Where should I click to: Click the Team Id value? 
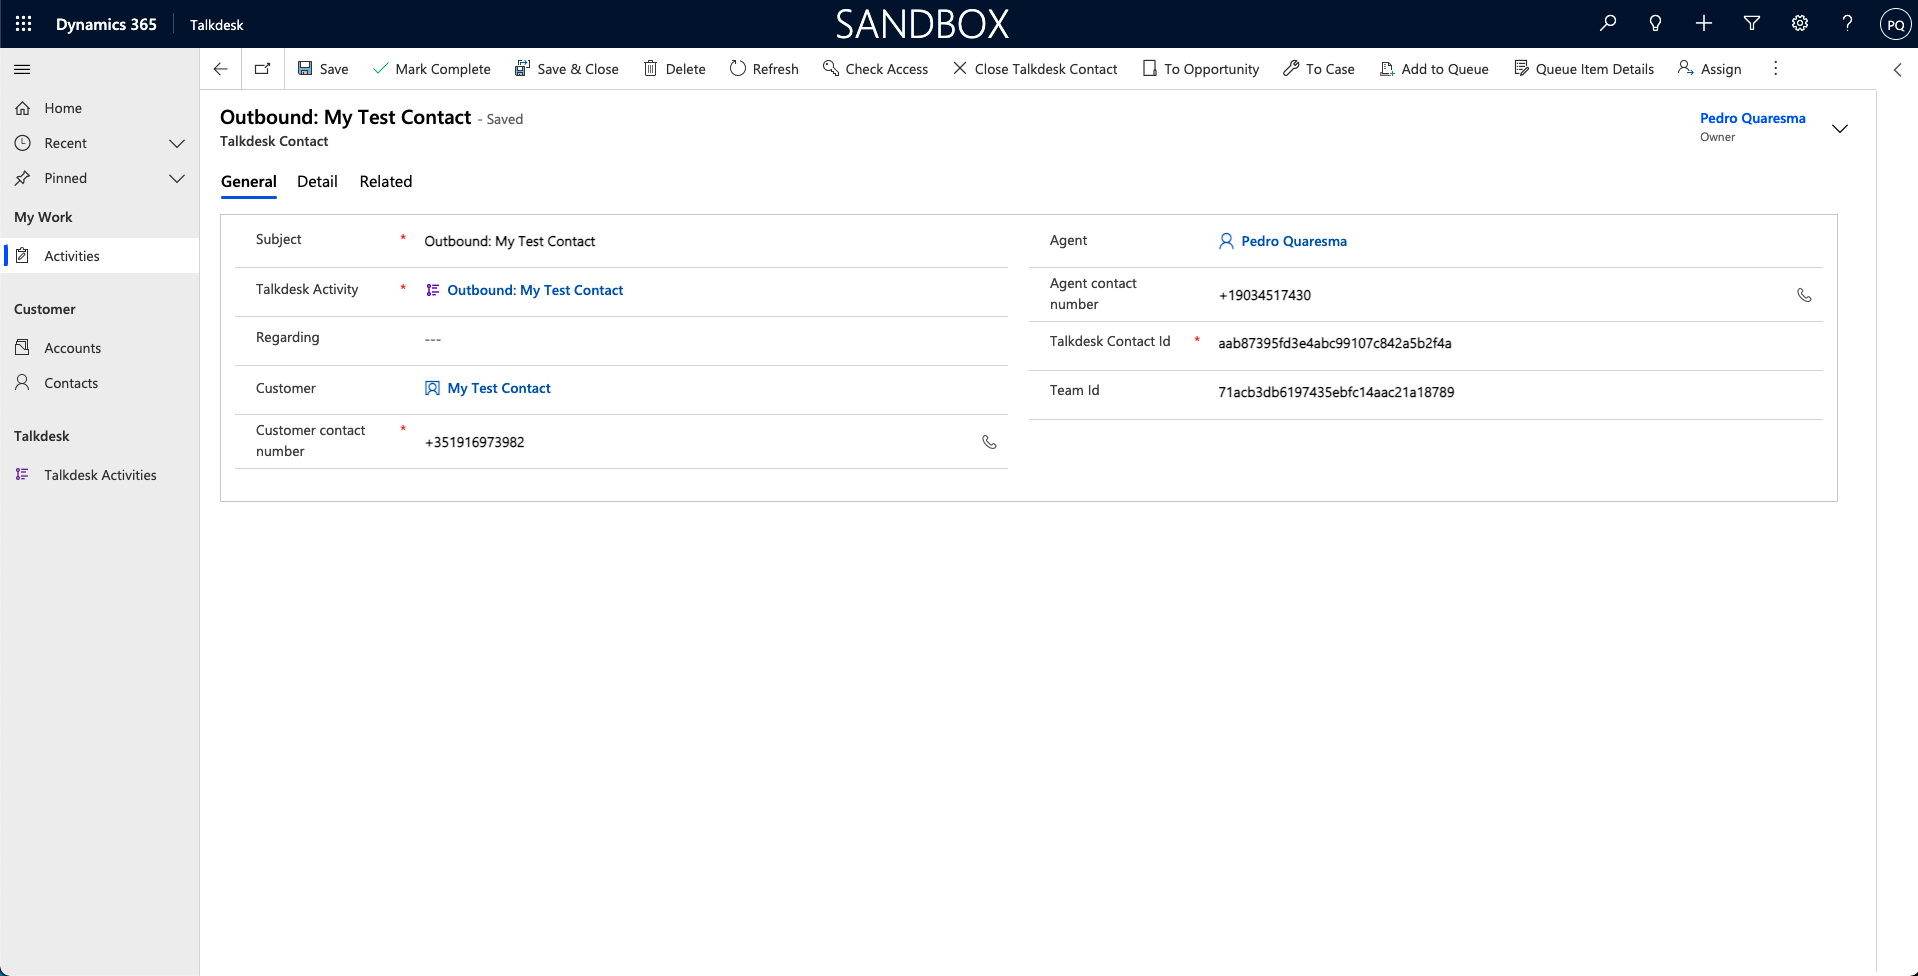coord(1336,392)
